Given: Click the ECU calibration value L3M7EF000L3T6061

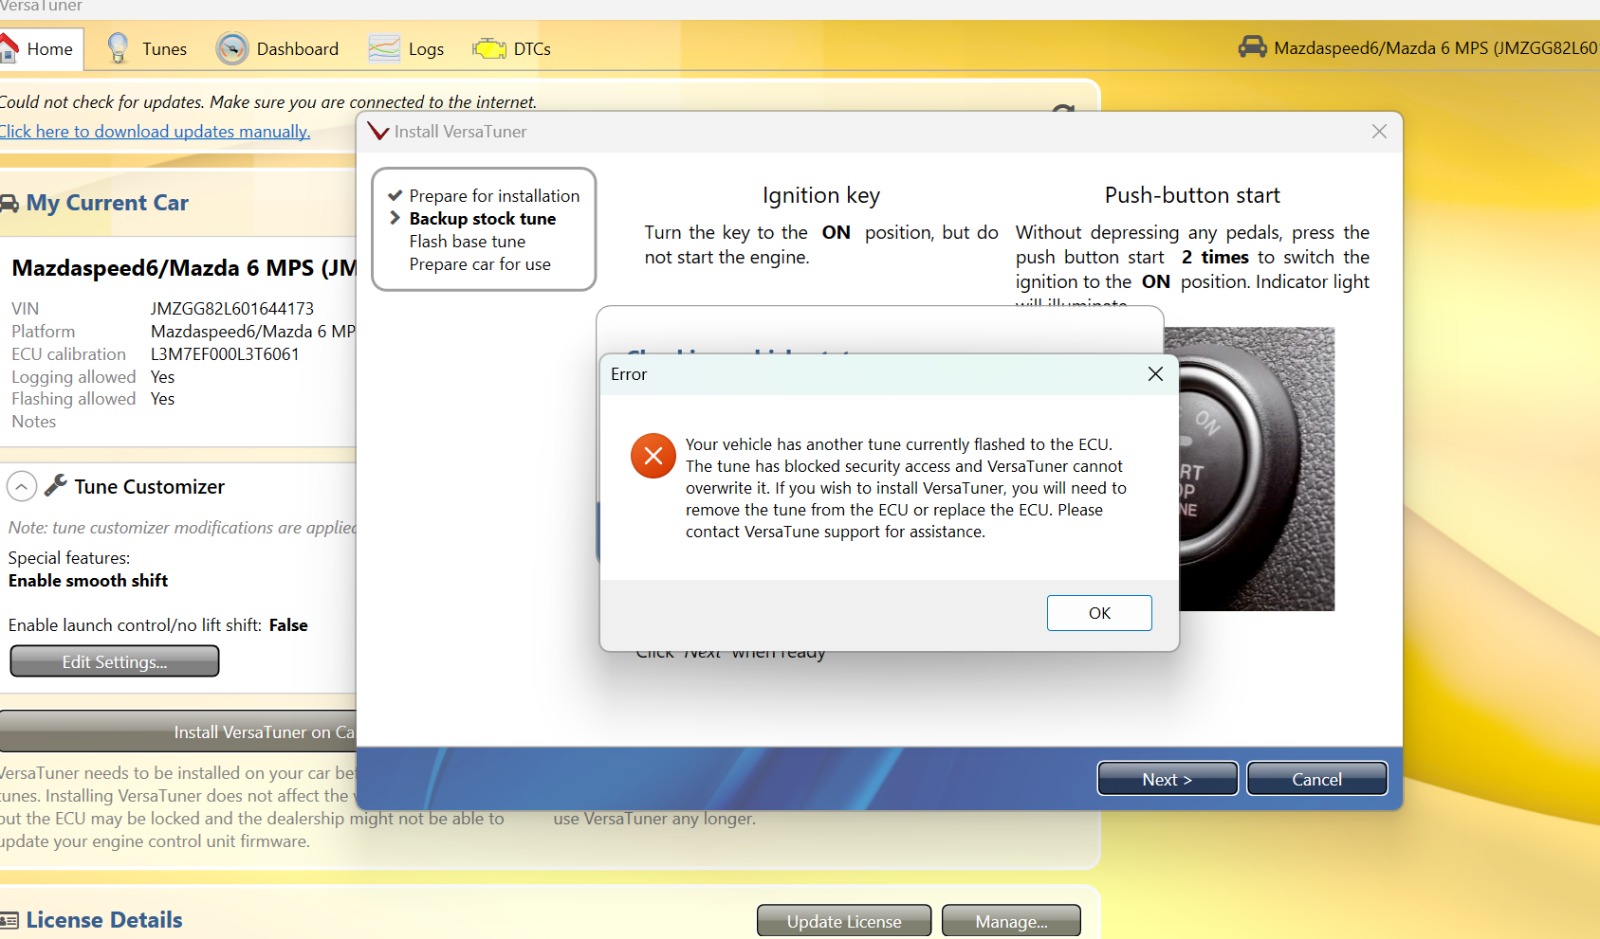Looking at the screenshot, I should [225, 354].
